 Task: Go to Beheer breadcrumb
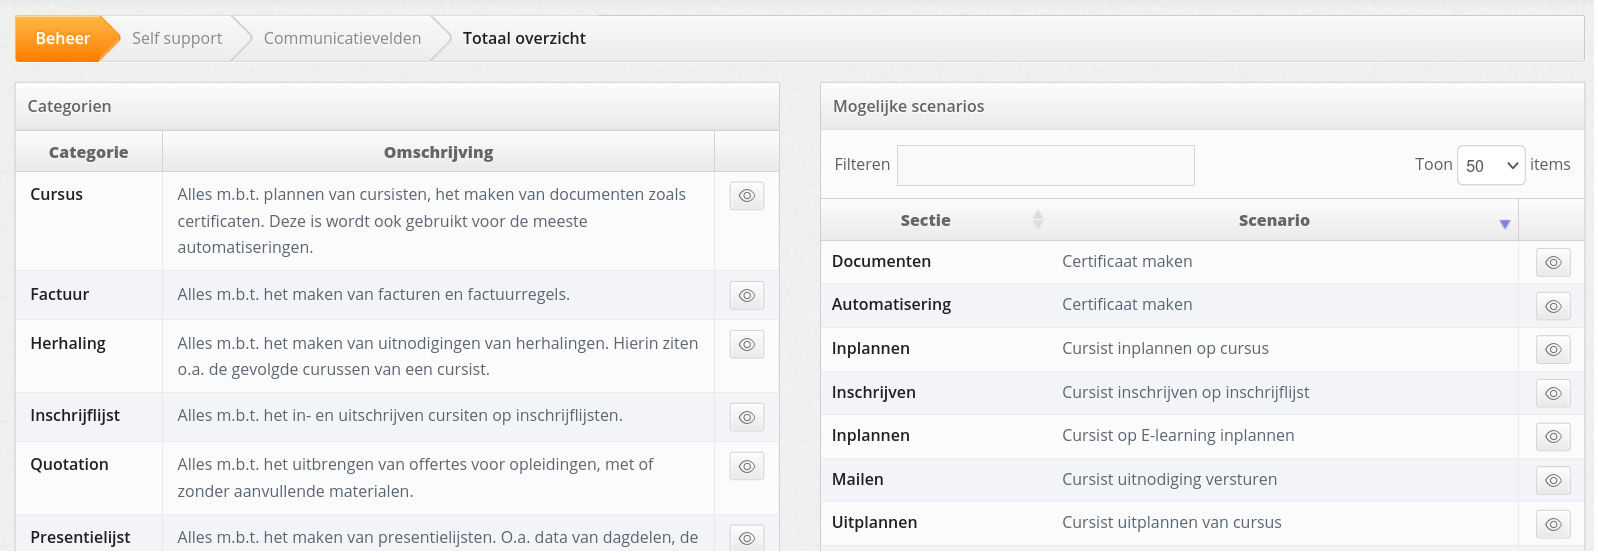coord(63,38)
